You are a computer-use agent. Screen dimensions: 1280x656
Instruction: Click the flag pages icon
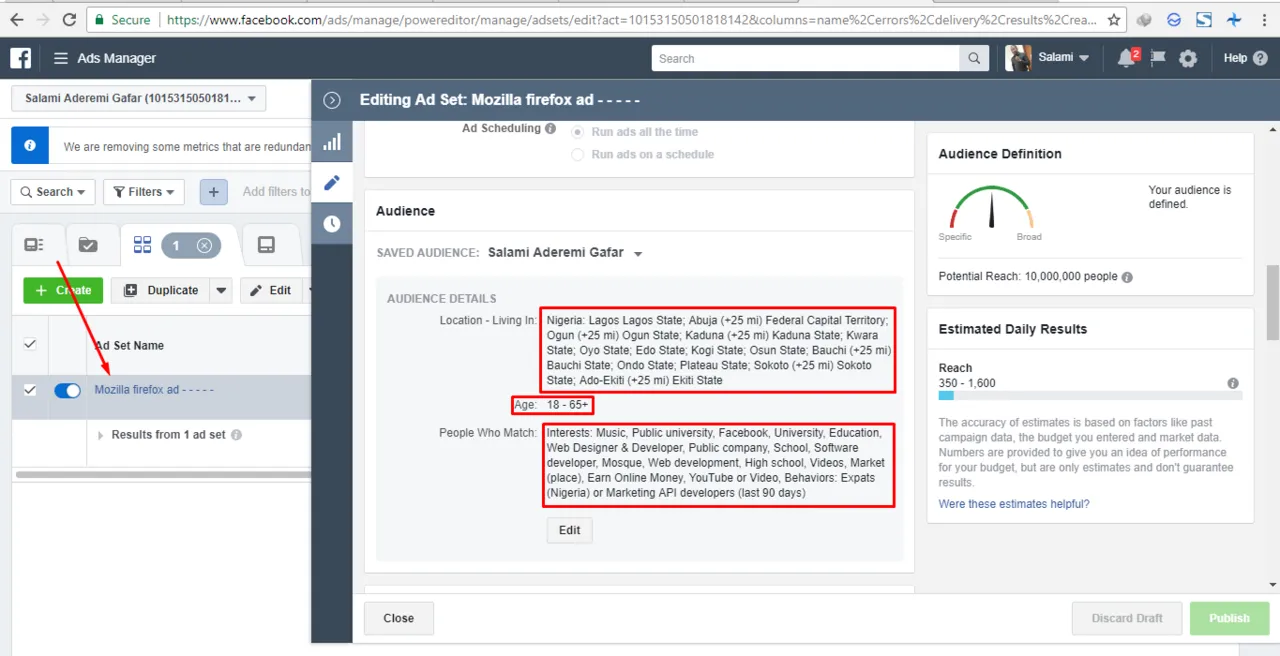pos(1158,58)
